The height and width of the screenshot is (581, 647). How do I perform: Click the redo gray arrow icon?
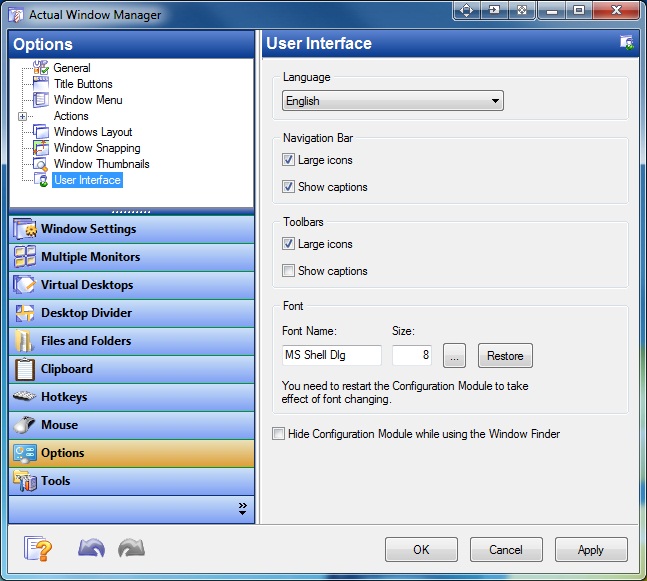pyautogui.click(x=131, y=548)
